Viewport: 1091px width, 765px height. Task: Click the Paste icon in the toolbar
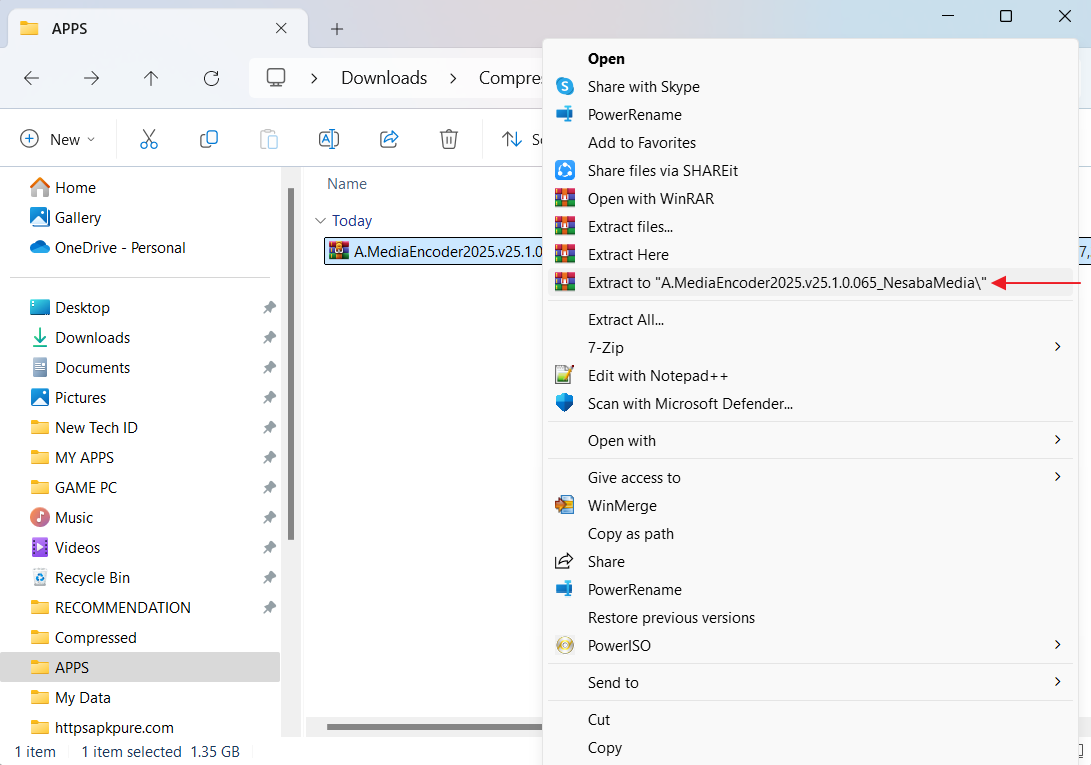pyautogui.click(x=269, y=139)
